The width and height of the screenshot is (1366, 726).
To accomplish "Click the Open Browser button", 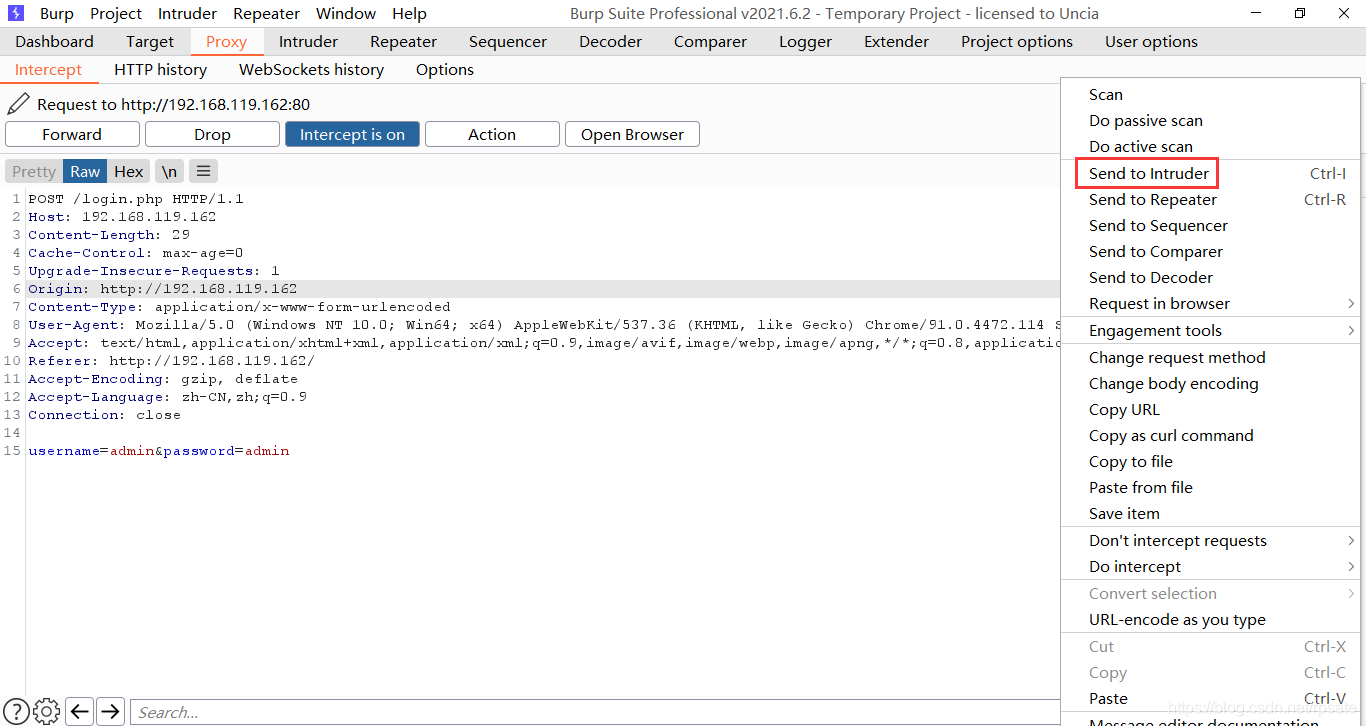I will (632, 134).
